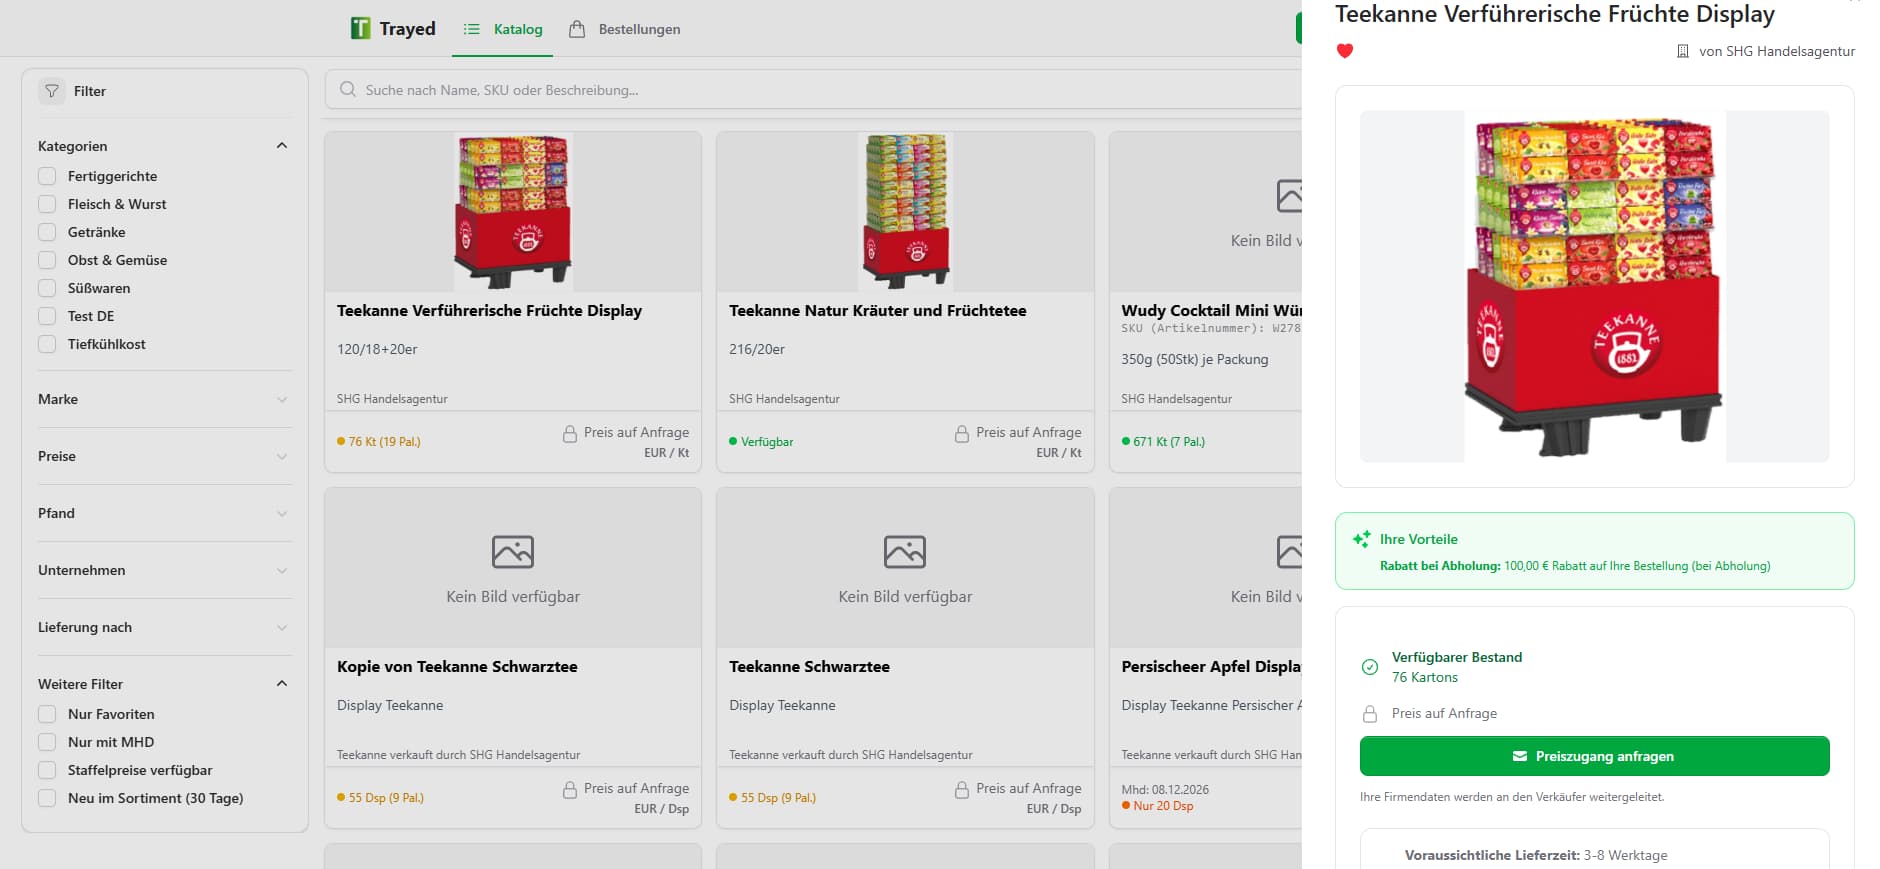The width and height of the screenshot is (1880, 869).
Task: Expand the Pfand filter section
Action: click(x=165, y=513)
